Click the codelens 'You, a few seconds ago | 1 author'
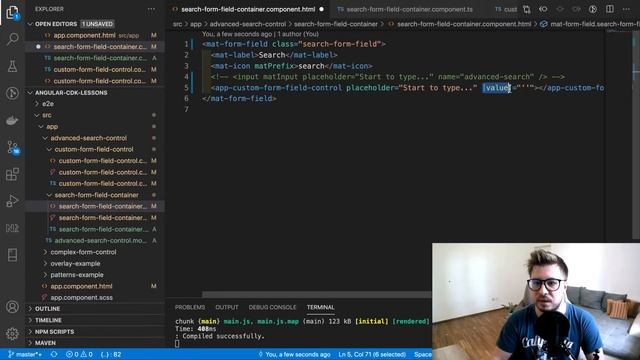The width and height of the screenshot is (640, 360). click(x=260, y=34)
